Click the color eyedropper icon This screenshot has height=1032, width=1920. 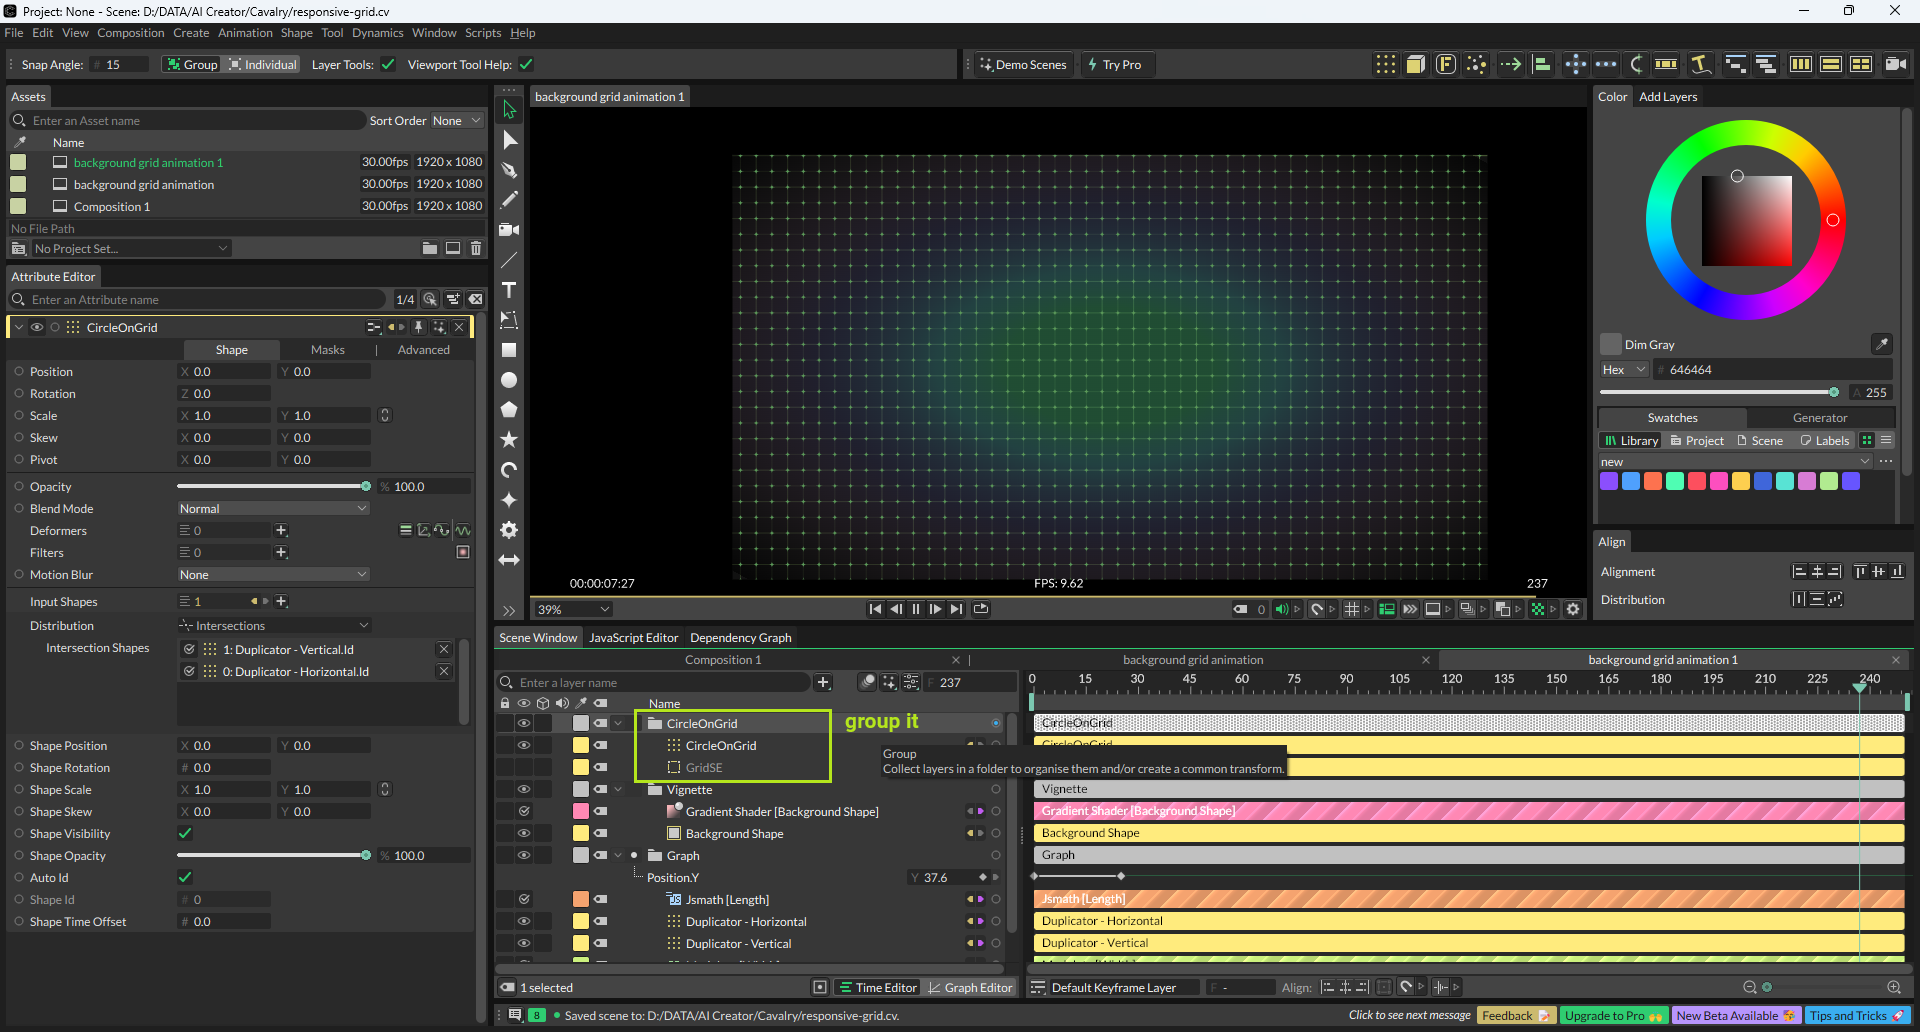1881,344
